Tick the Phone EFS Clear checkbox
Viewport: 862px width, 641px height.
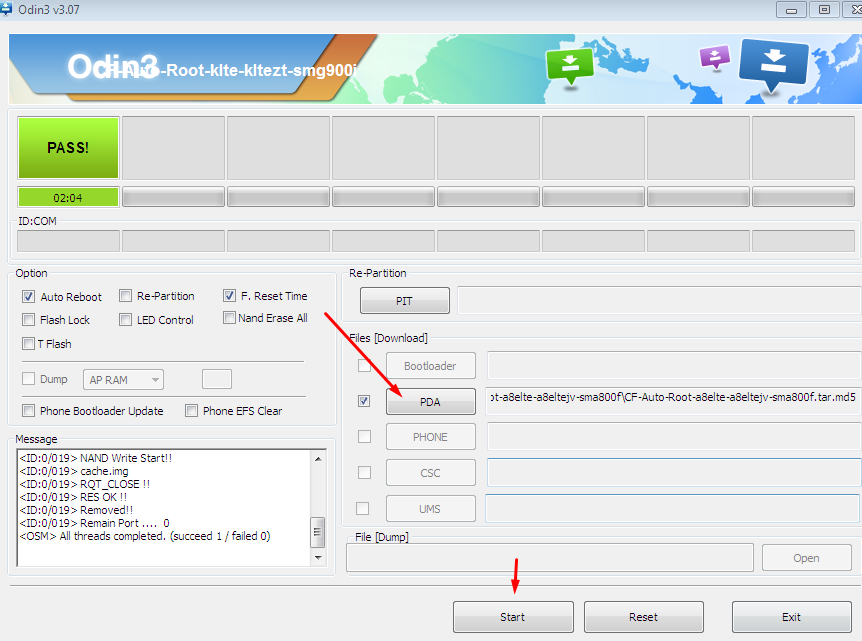191,411
